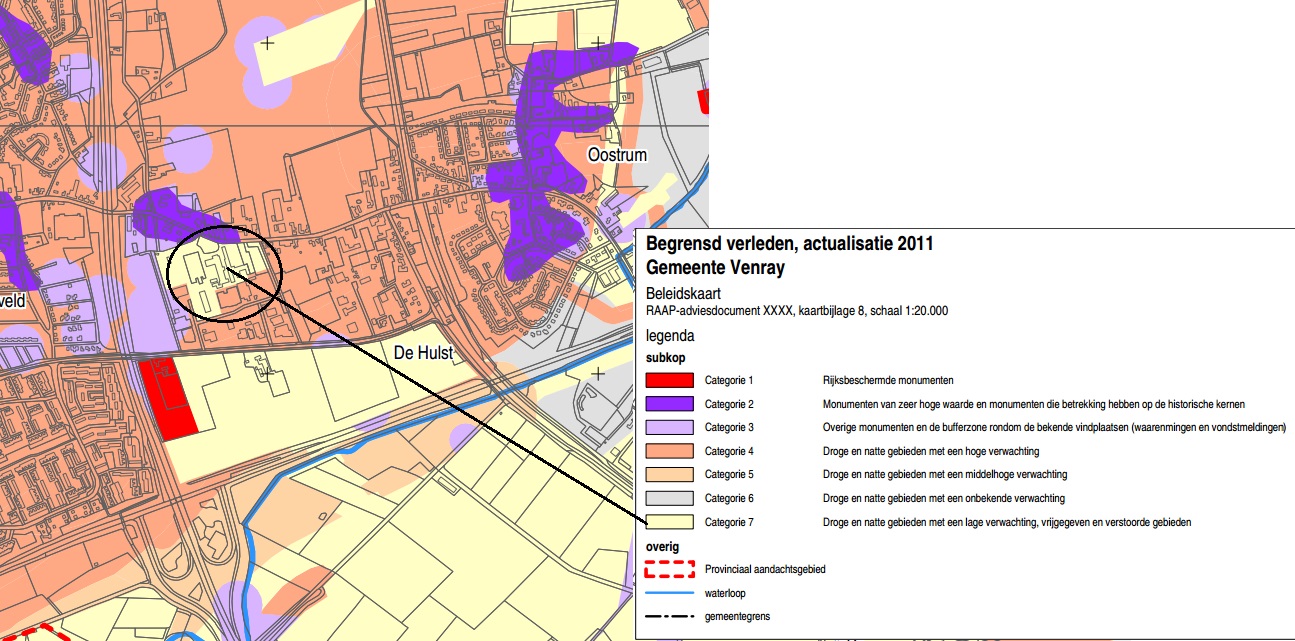Click the 'overig' section label
This screenshot has width=1295, height=641.
click(x=662, y=547)
